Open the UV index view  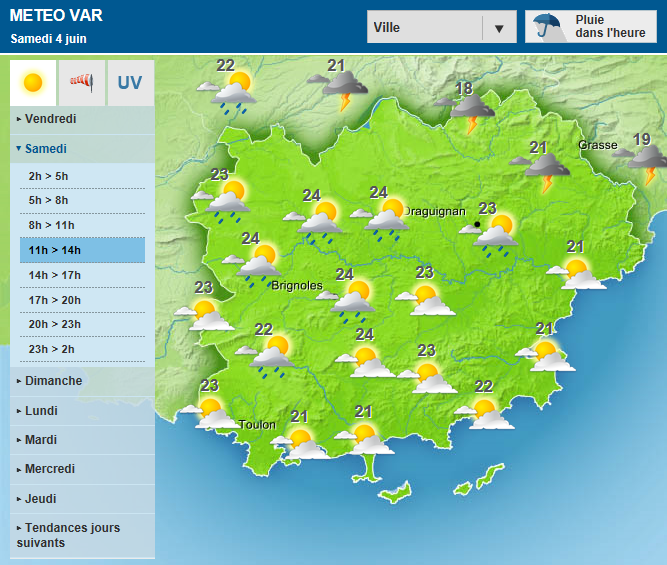point(130,83)
